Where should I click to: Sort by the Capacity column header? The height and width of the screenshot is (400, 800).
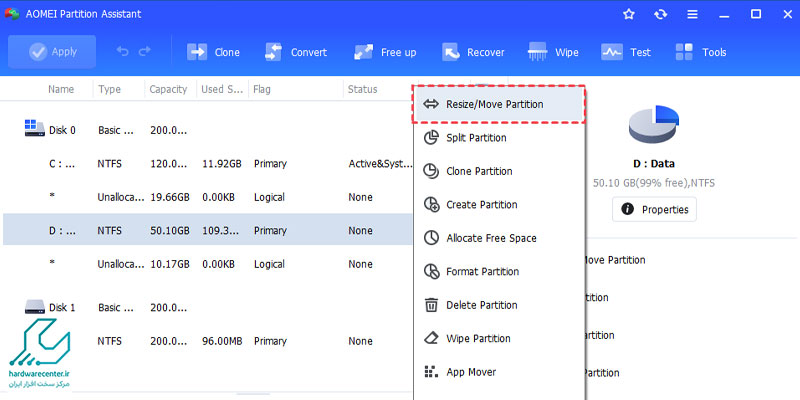click(168, 89)
